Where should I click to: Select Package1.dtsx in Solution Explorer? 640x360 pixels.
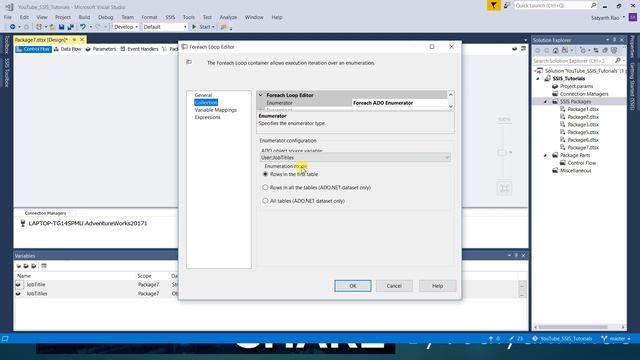coord(583,109)
